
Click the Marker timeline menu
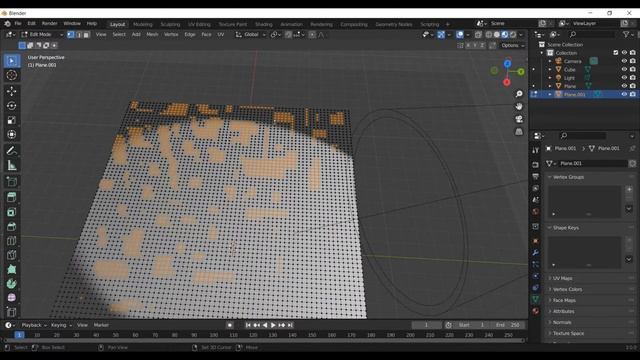pyautogui.click(x=101, y=325)
